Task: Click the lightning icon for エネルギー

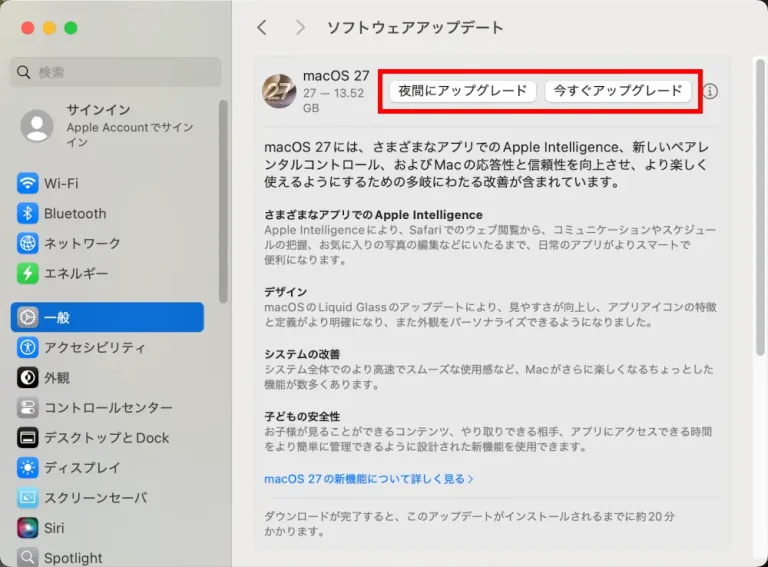Action: [27, 273]
